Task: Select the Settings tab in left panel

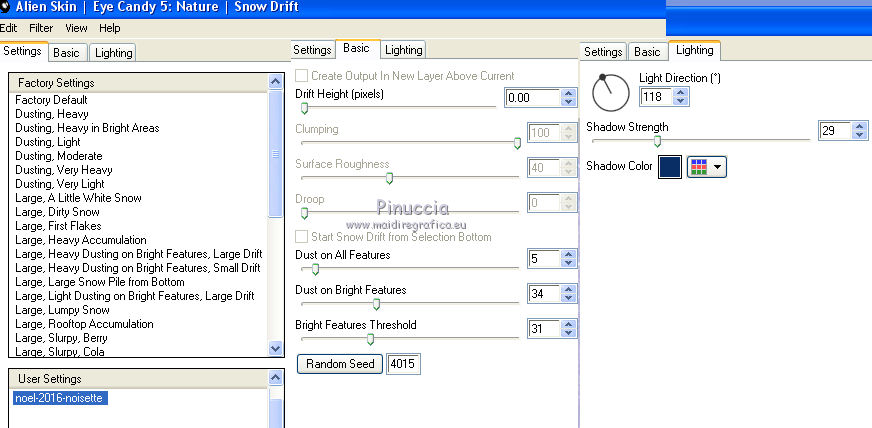Action: [x=22, y=51]
